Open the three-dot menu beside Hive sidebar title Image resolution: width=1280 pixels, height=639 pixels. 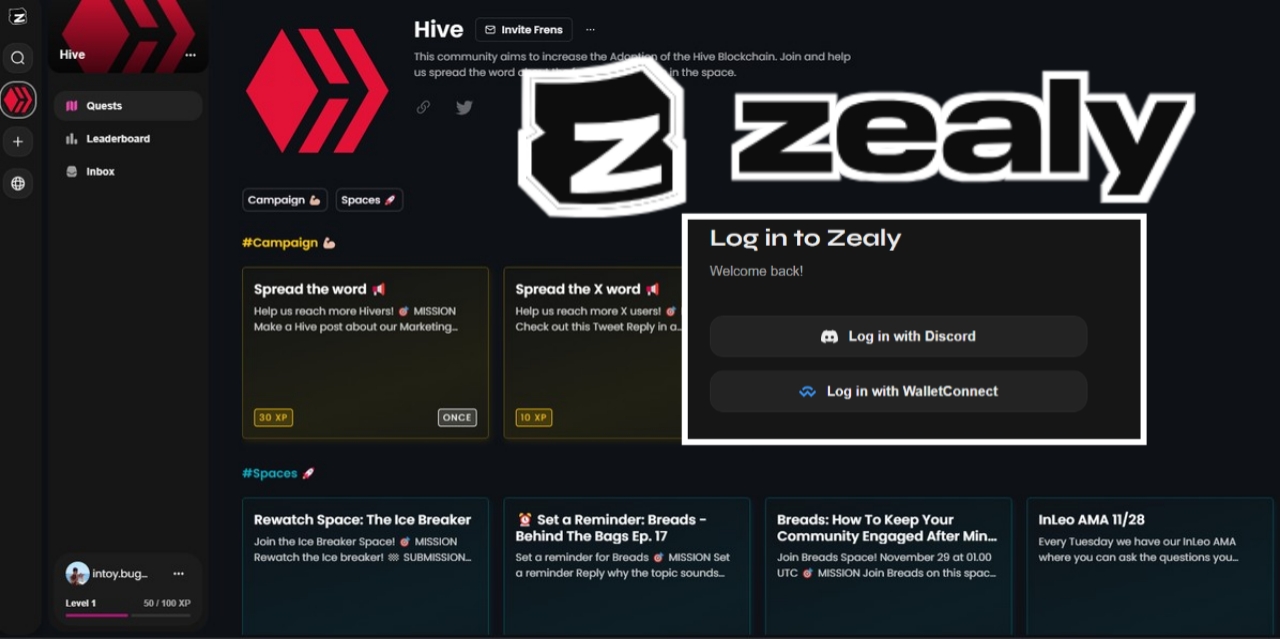(190, 55)
